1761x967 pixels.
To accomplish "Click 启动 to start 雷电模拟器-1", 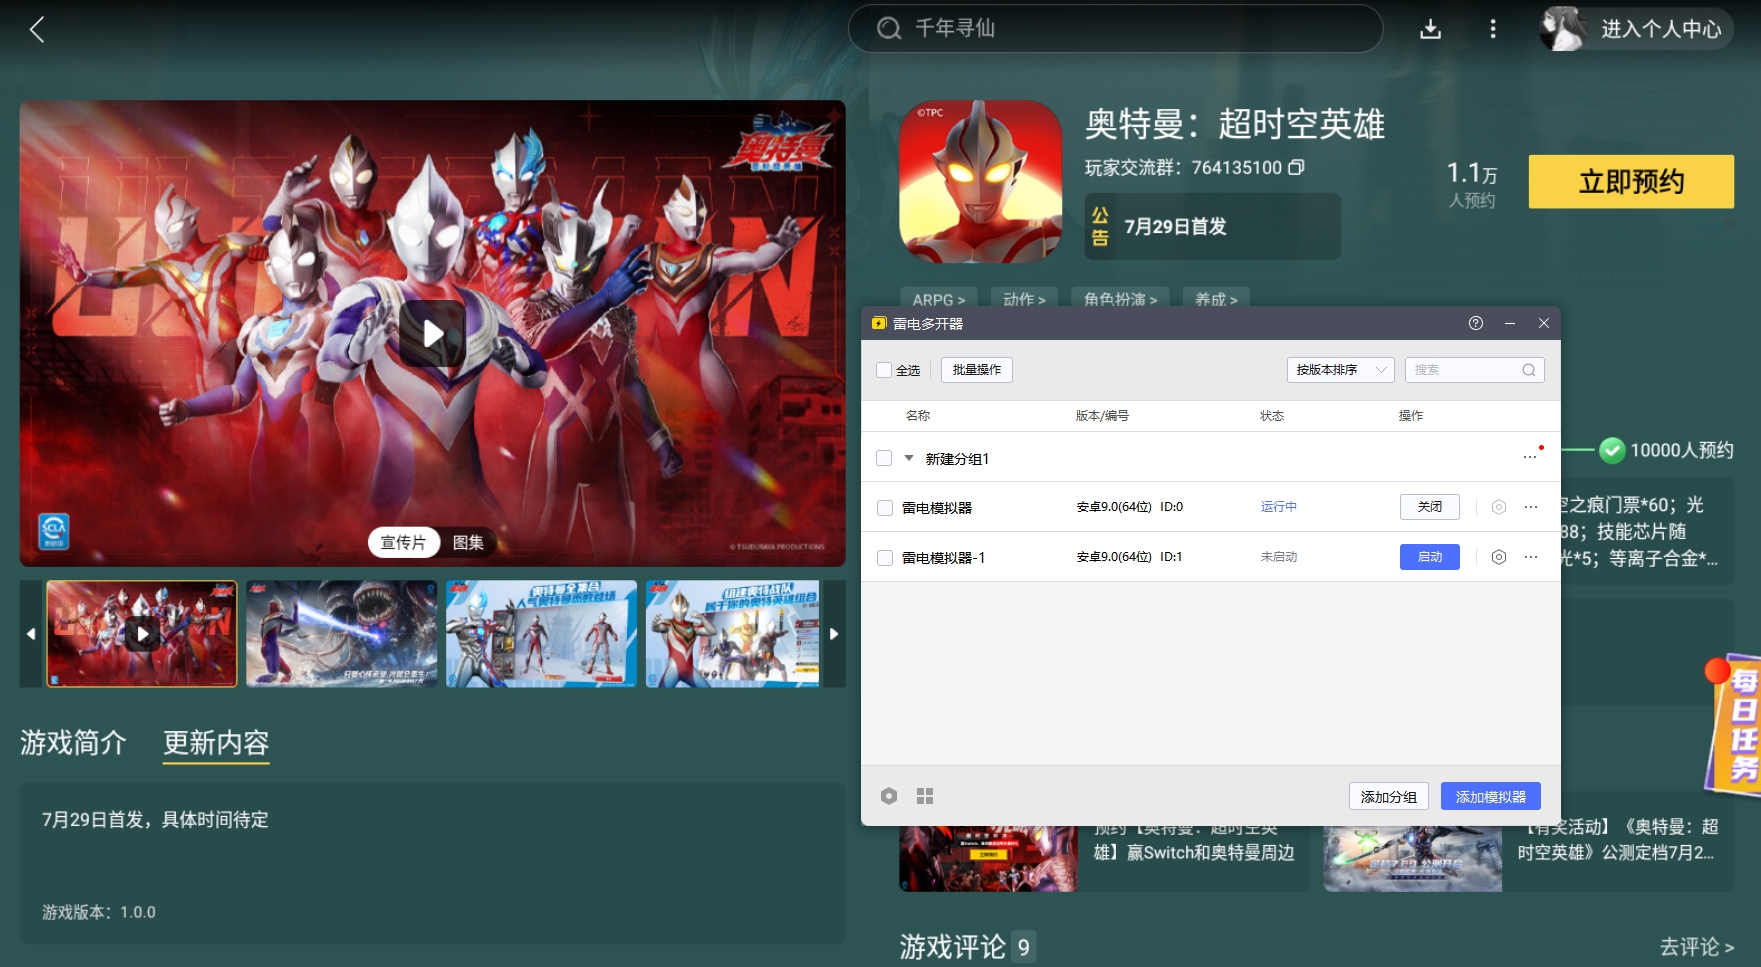I will tap(1430, 557).
